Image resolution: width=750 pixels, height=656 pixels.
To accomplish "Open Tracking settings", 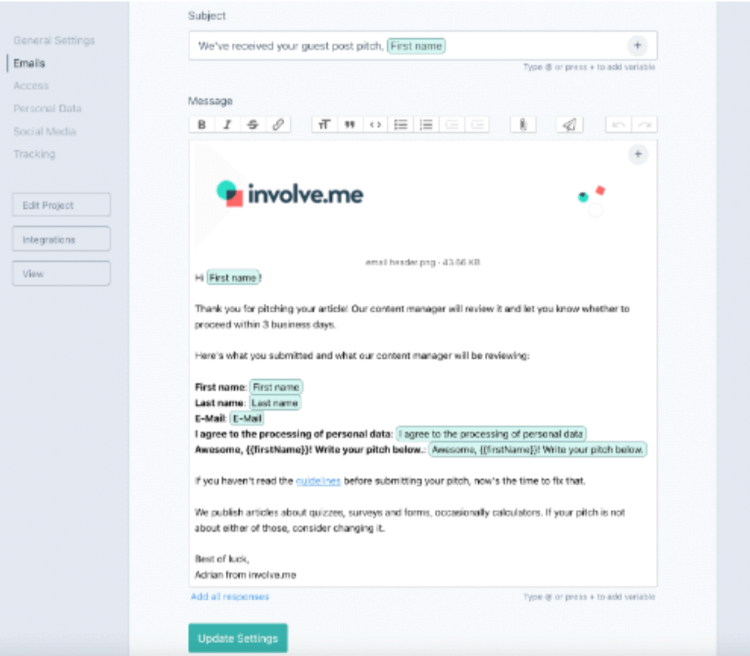I will pyautogui.click(x=34, y=154).
